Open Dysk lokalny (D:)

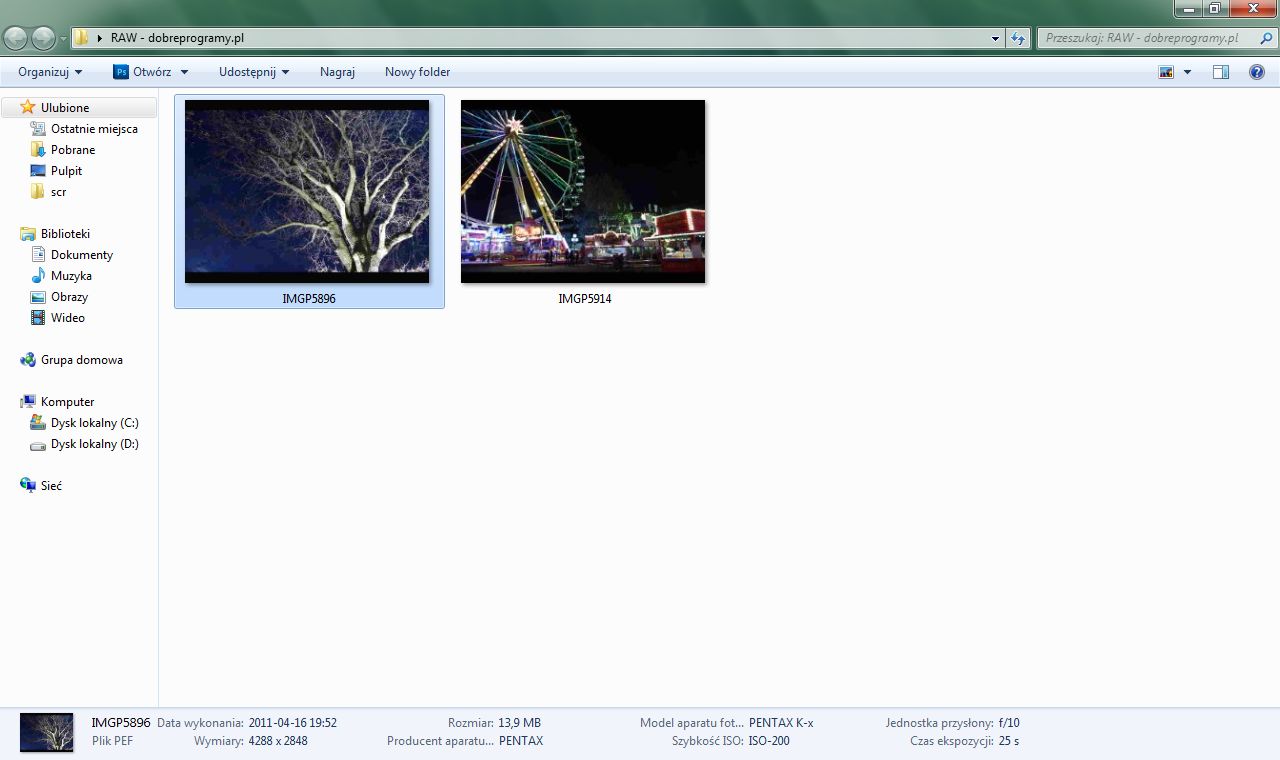pyautogui.click(x=94, y=443)
